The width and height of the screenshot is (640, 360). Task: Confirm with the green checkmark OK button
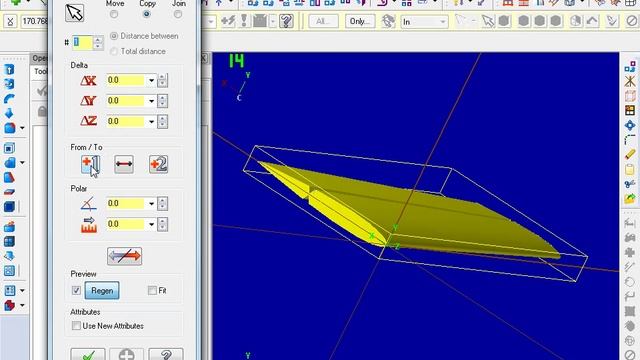click(x=88, y=354)
